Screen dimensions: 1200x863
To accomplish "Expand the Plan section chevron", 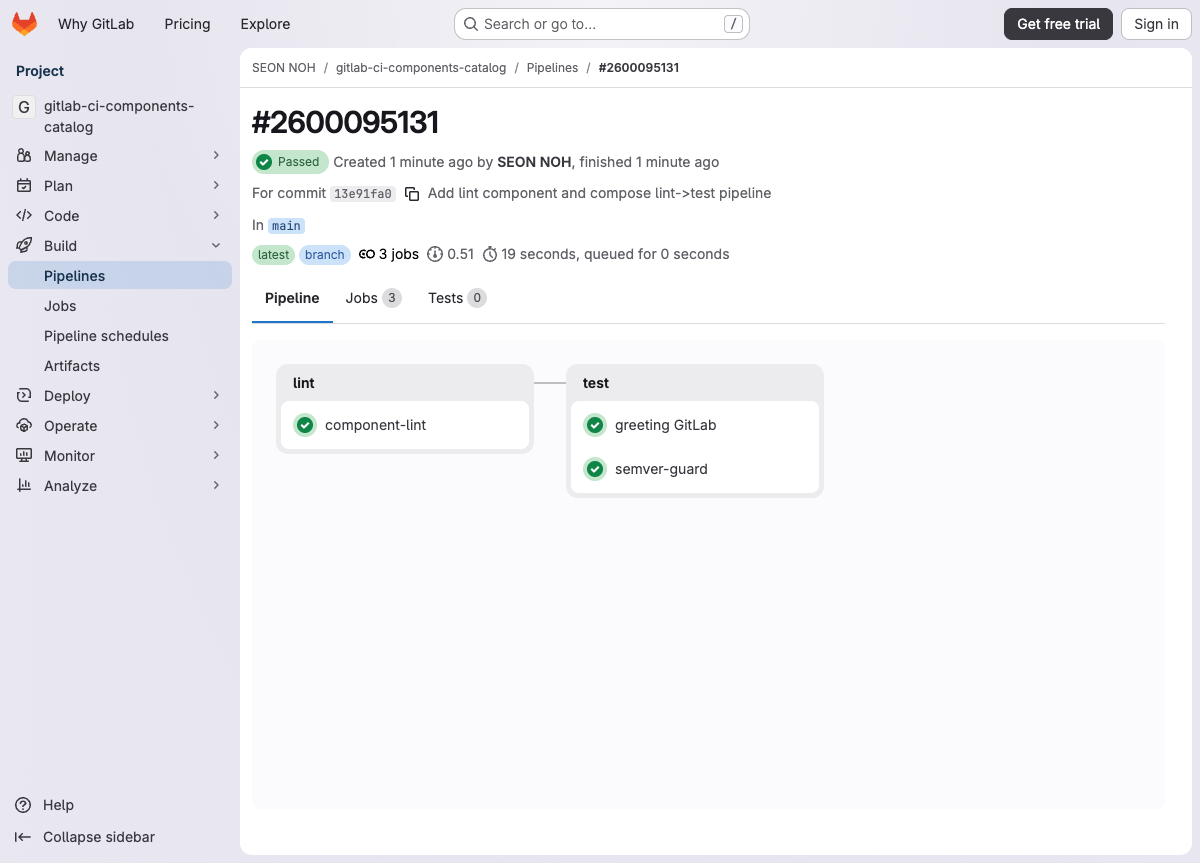I will 216,186.
